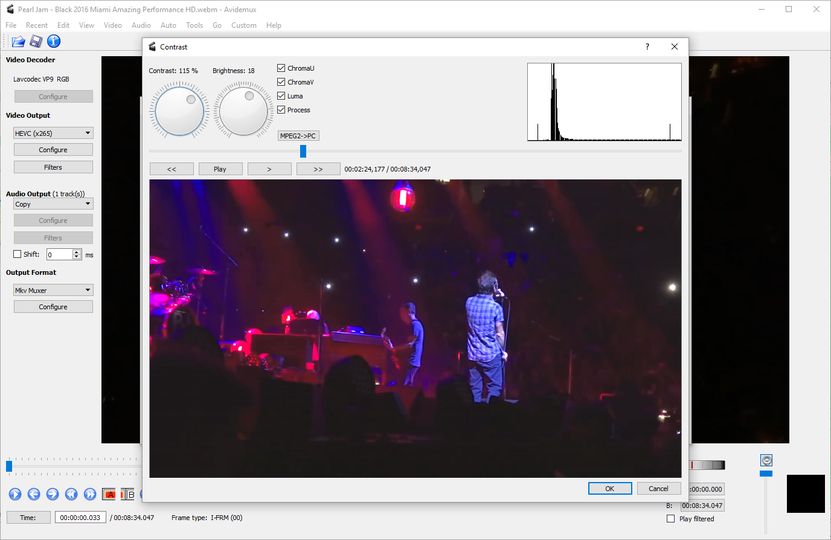This screenshot has height=540, width=831.
Task: Click the audio shift ms input field
Action: tap(60, 254)
